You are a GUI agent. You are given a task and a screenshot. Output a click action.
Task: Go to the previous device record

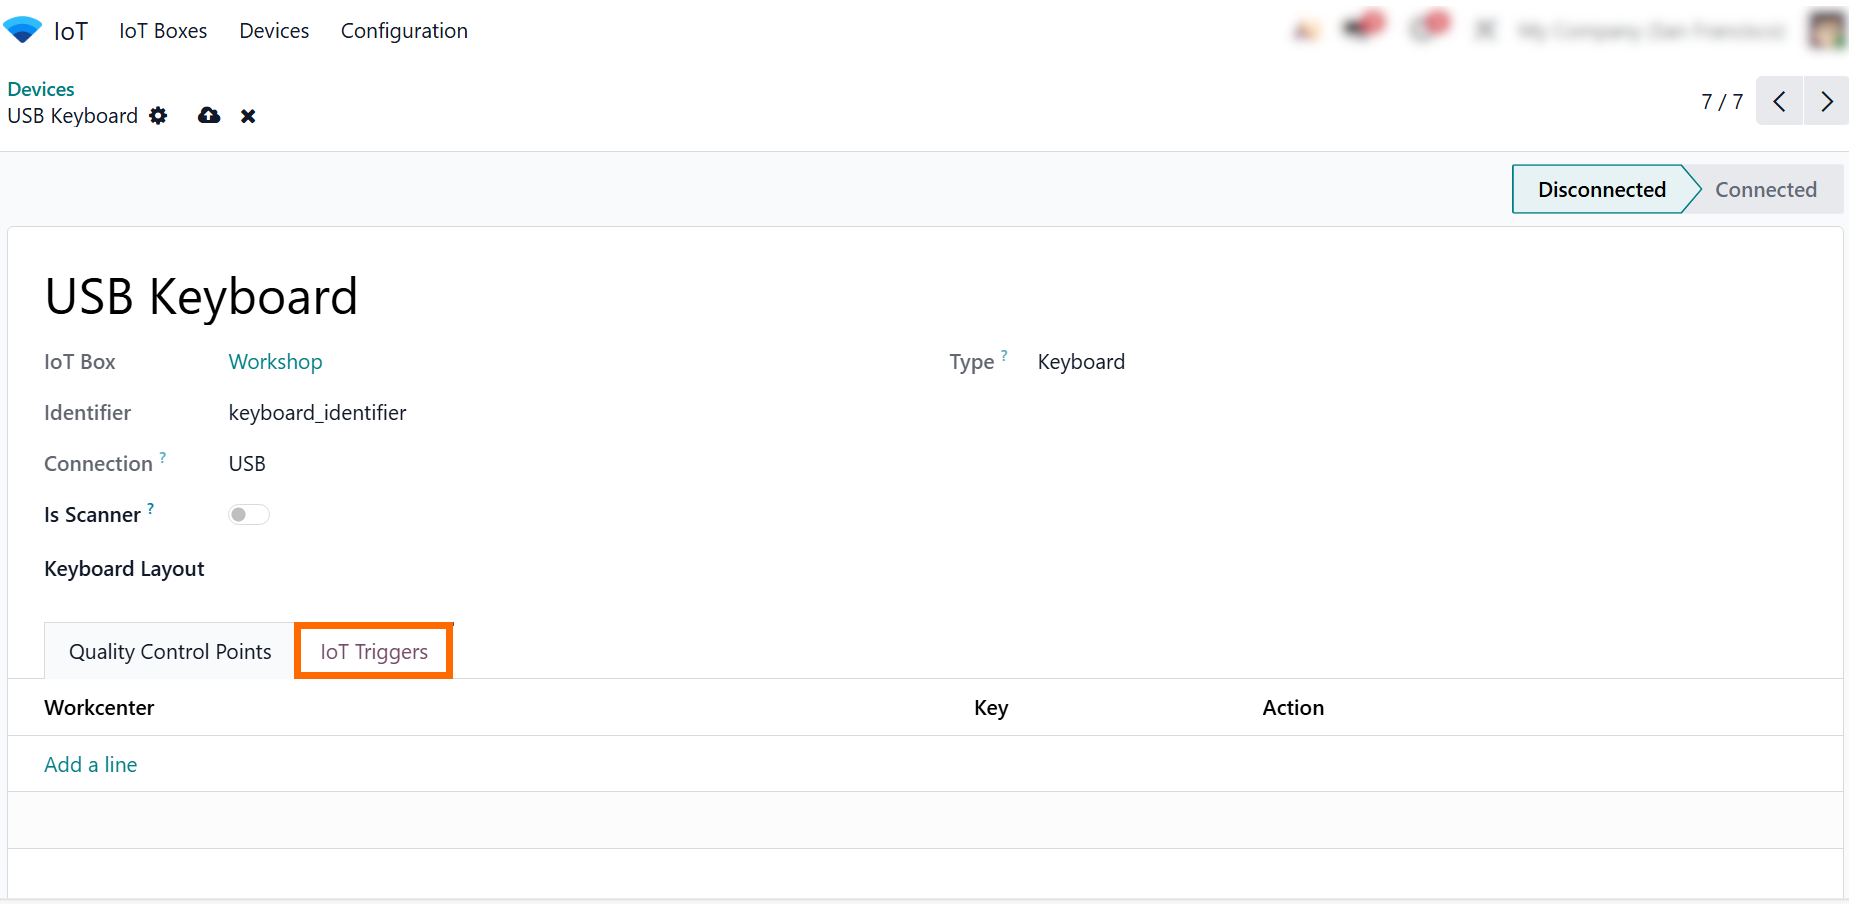(x=1779, y=101)
